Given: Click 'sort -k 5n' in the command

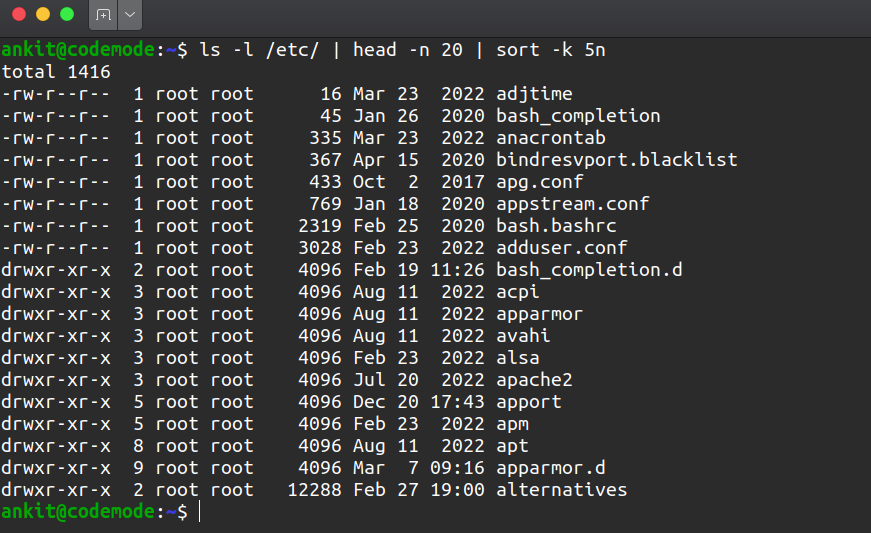Looking at the screenshot, I should point(551,50).
